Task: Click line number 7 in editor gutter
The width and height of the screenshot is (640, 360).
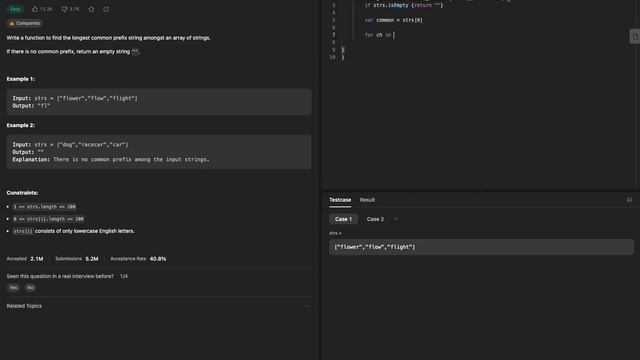Action: (x=333, y=35)
